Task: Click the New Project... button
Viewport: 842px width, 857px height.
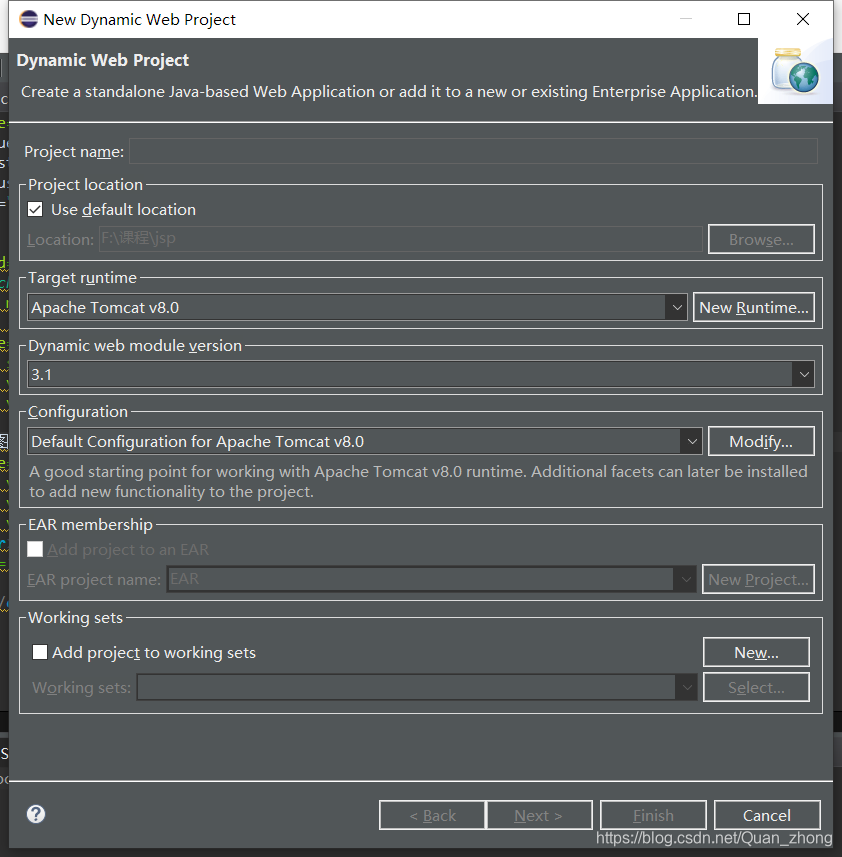Action: (758, 579)
